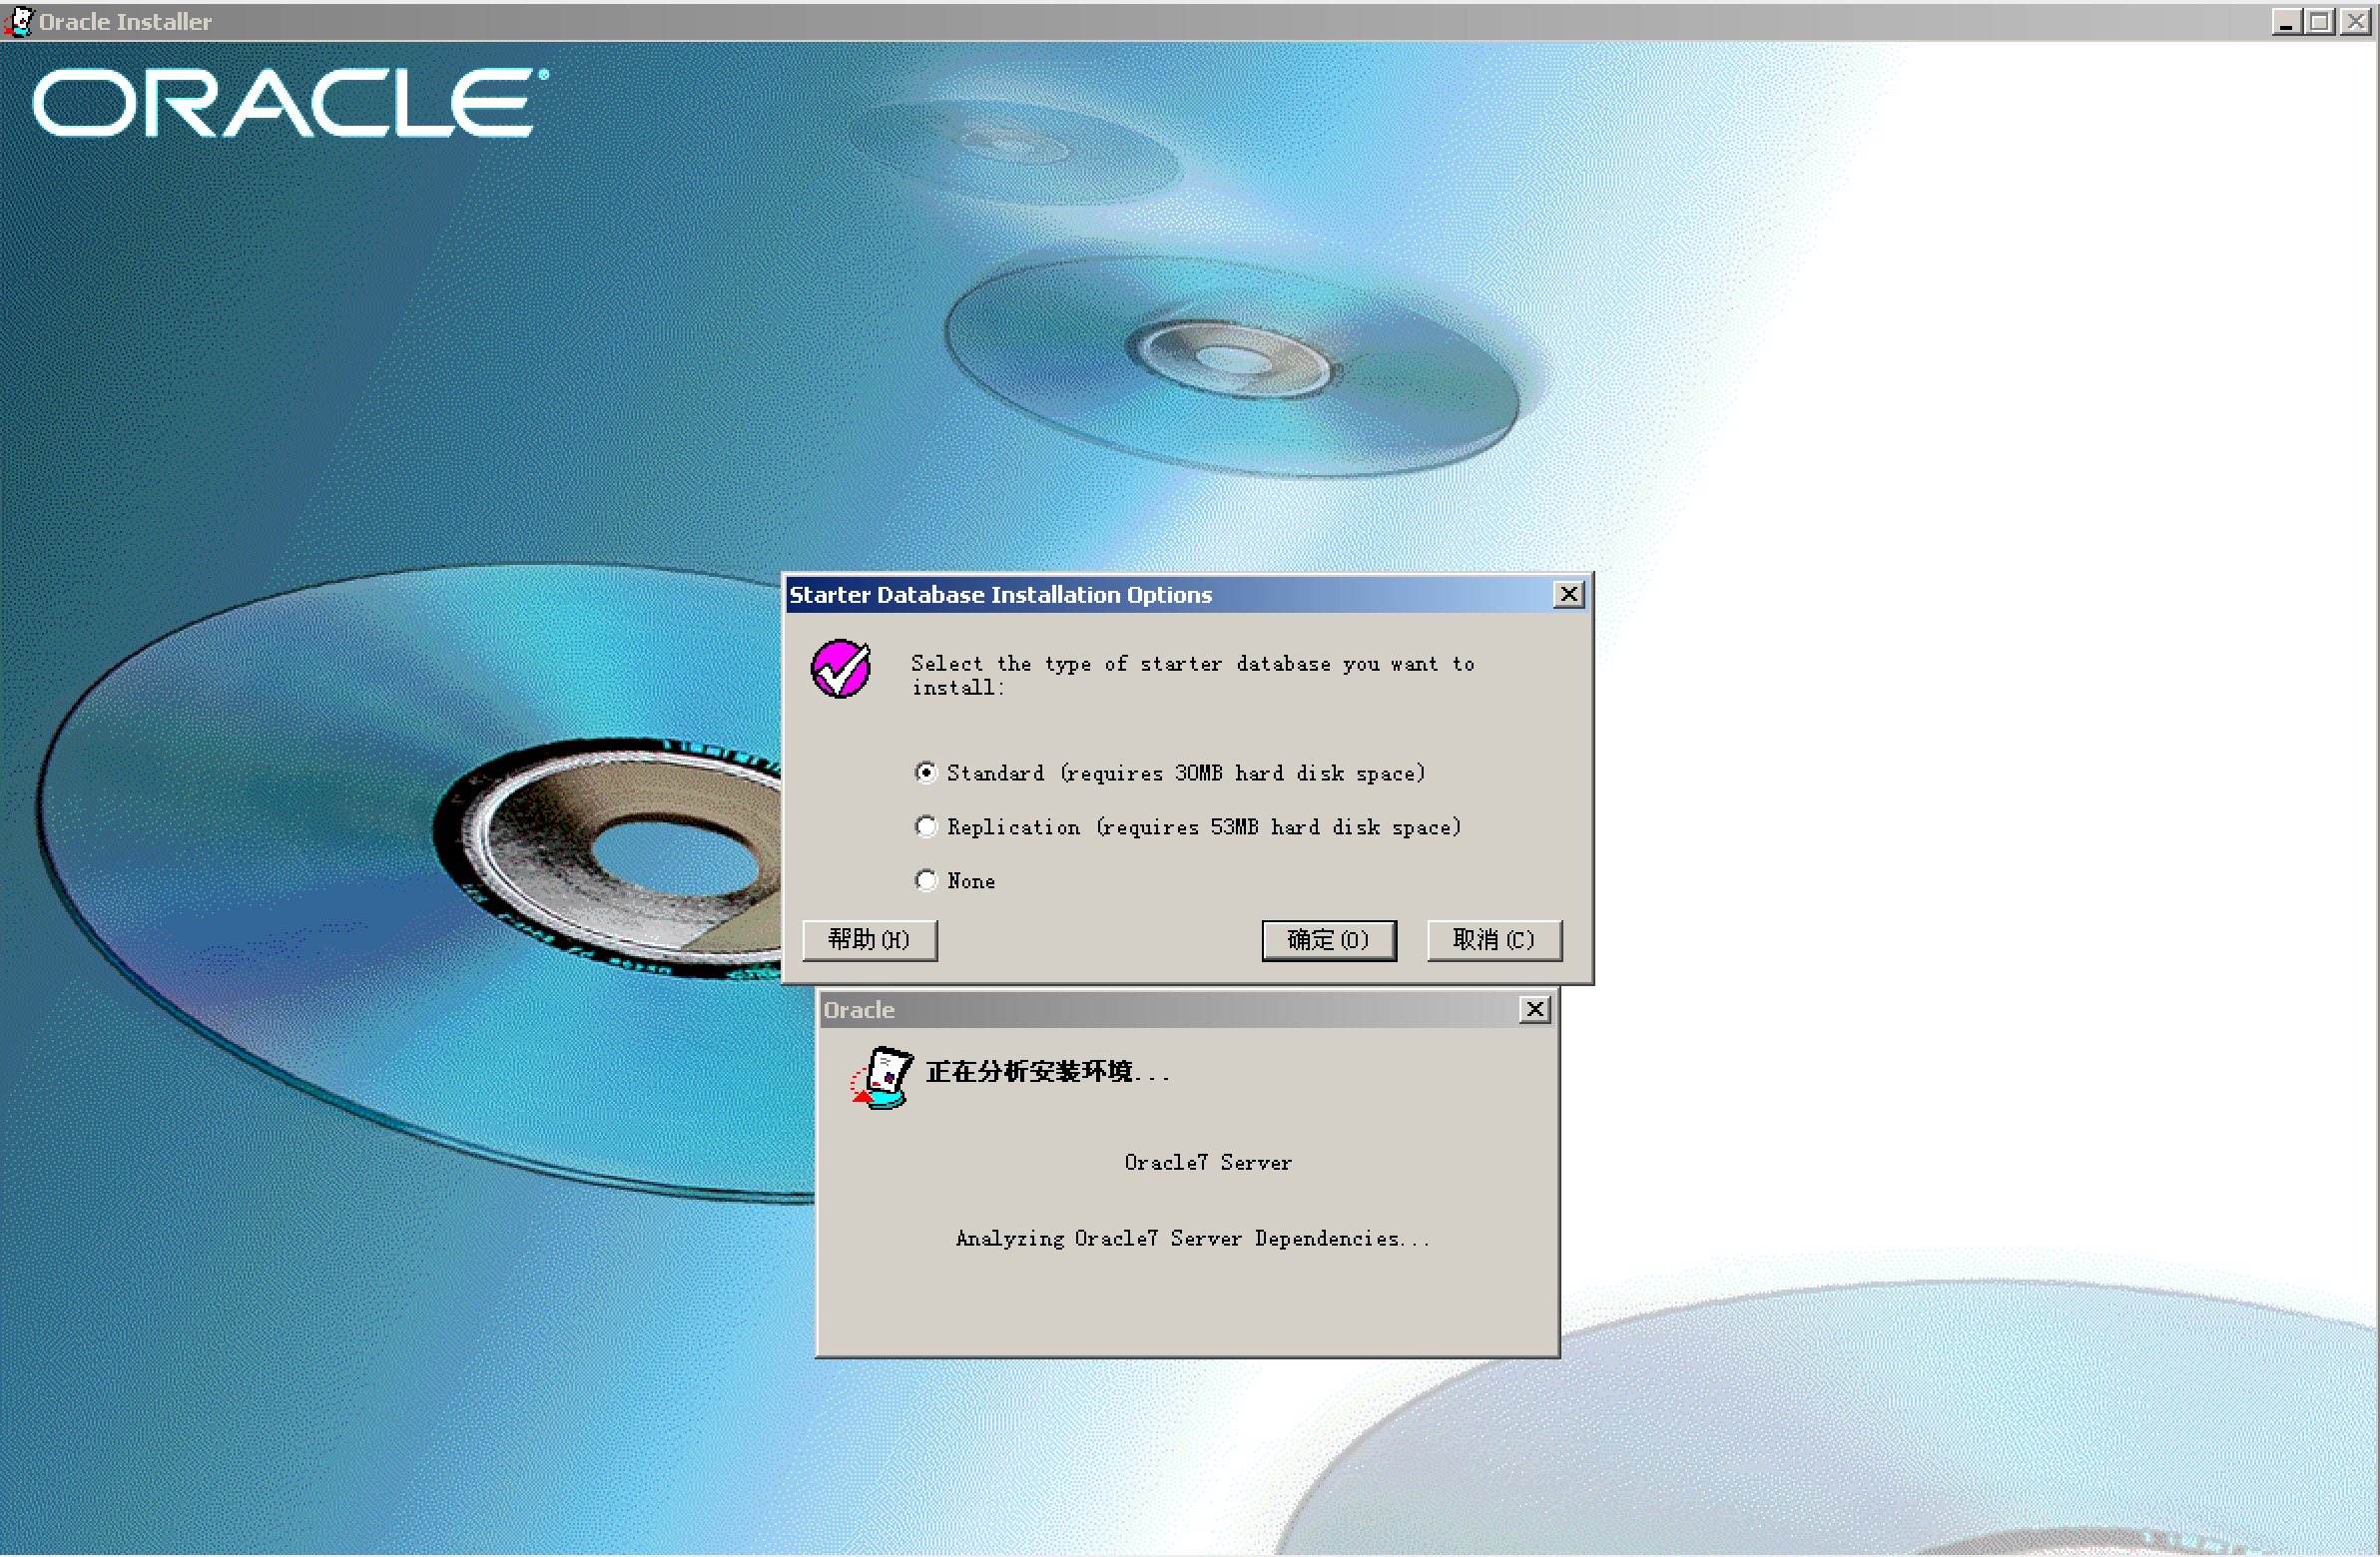
Task: Close the main Oracle Installer window
Action: tap(2356, 21)
